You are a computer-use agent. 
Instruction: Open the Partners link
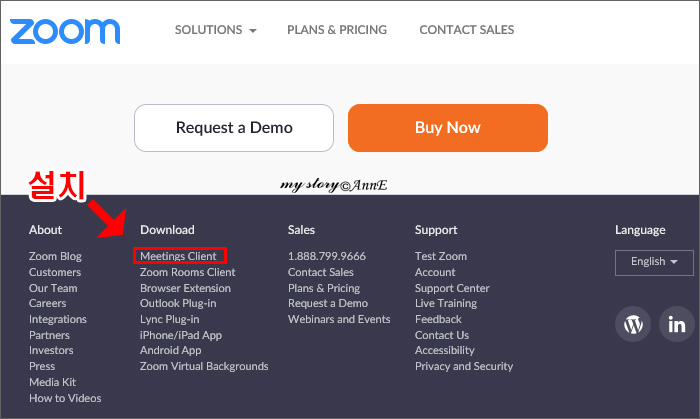point(49,335)
